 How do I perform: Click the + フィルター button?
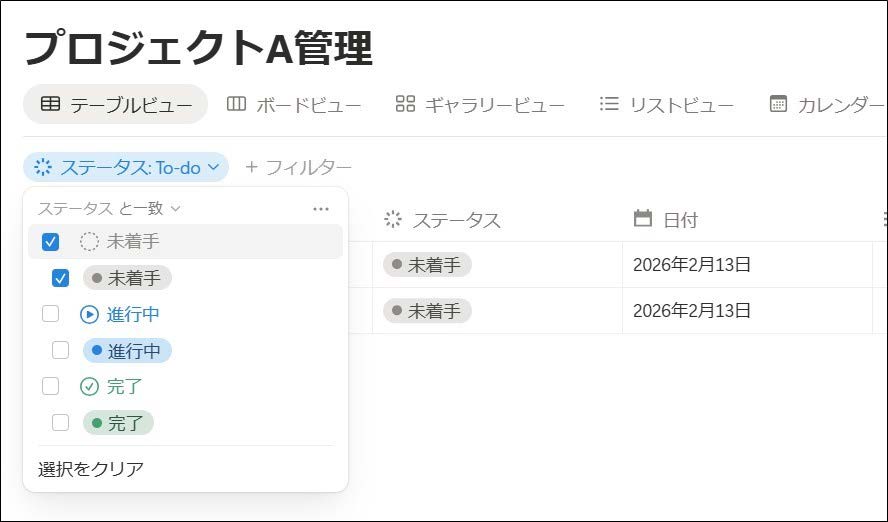pos(298,167)
